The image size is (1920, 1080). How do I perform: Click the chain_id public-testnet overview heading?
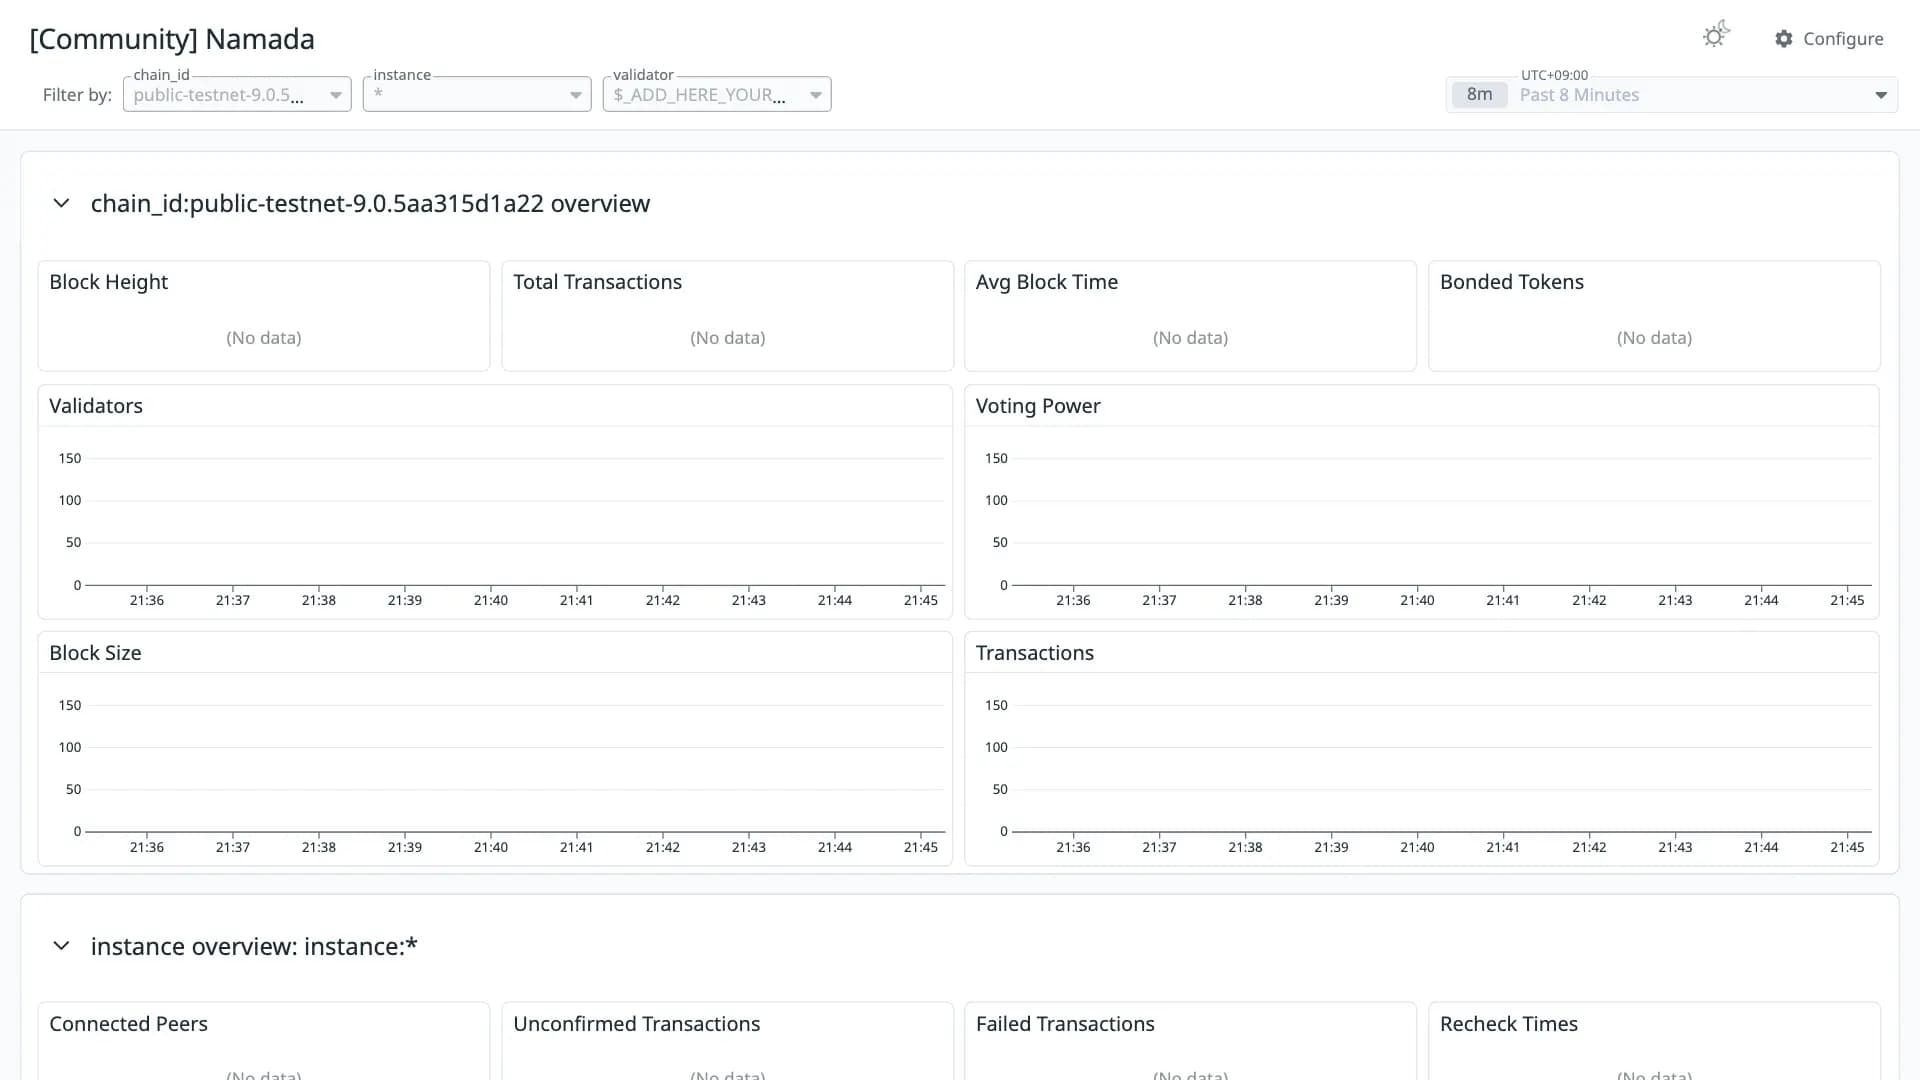pyautogui.click(x=370, y=203)
